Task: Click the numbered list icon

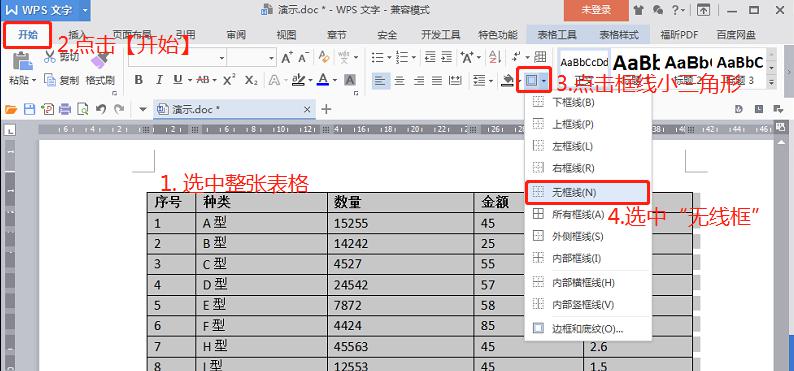Action: pyautogui.click(x=402, y=57)
